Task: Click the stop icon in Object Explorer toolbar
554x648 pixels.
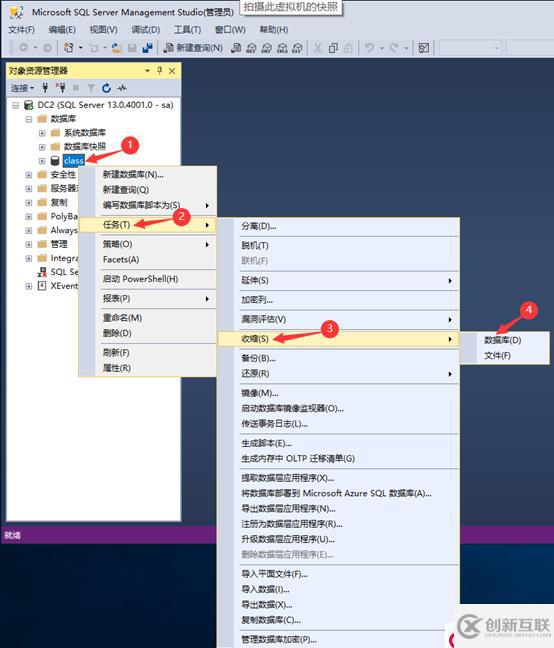Action: pos(76,88)
